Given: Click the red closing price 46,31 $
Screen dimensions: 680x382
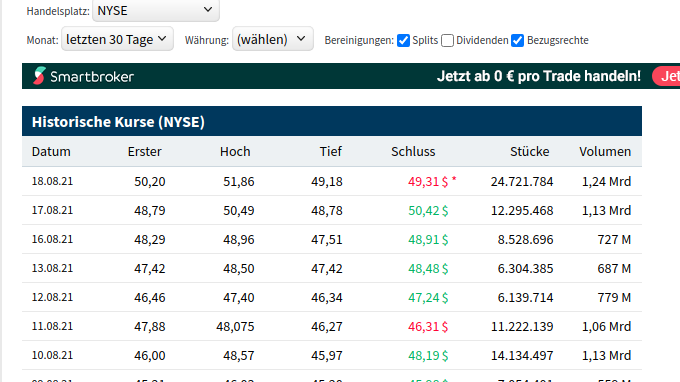Looking at the screenshot, I should click(x=428, y=326).
